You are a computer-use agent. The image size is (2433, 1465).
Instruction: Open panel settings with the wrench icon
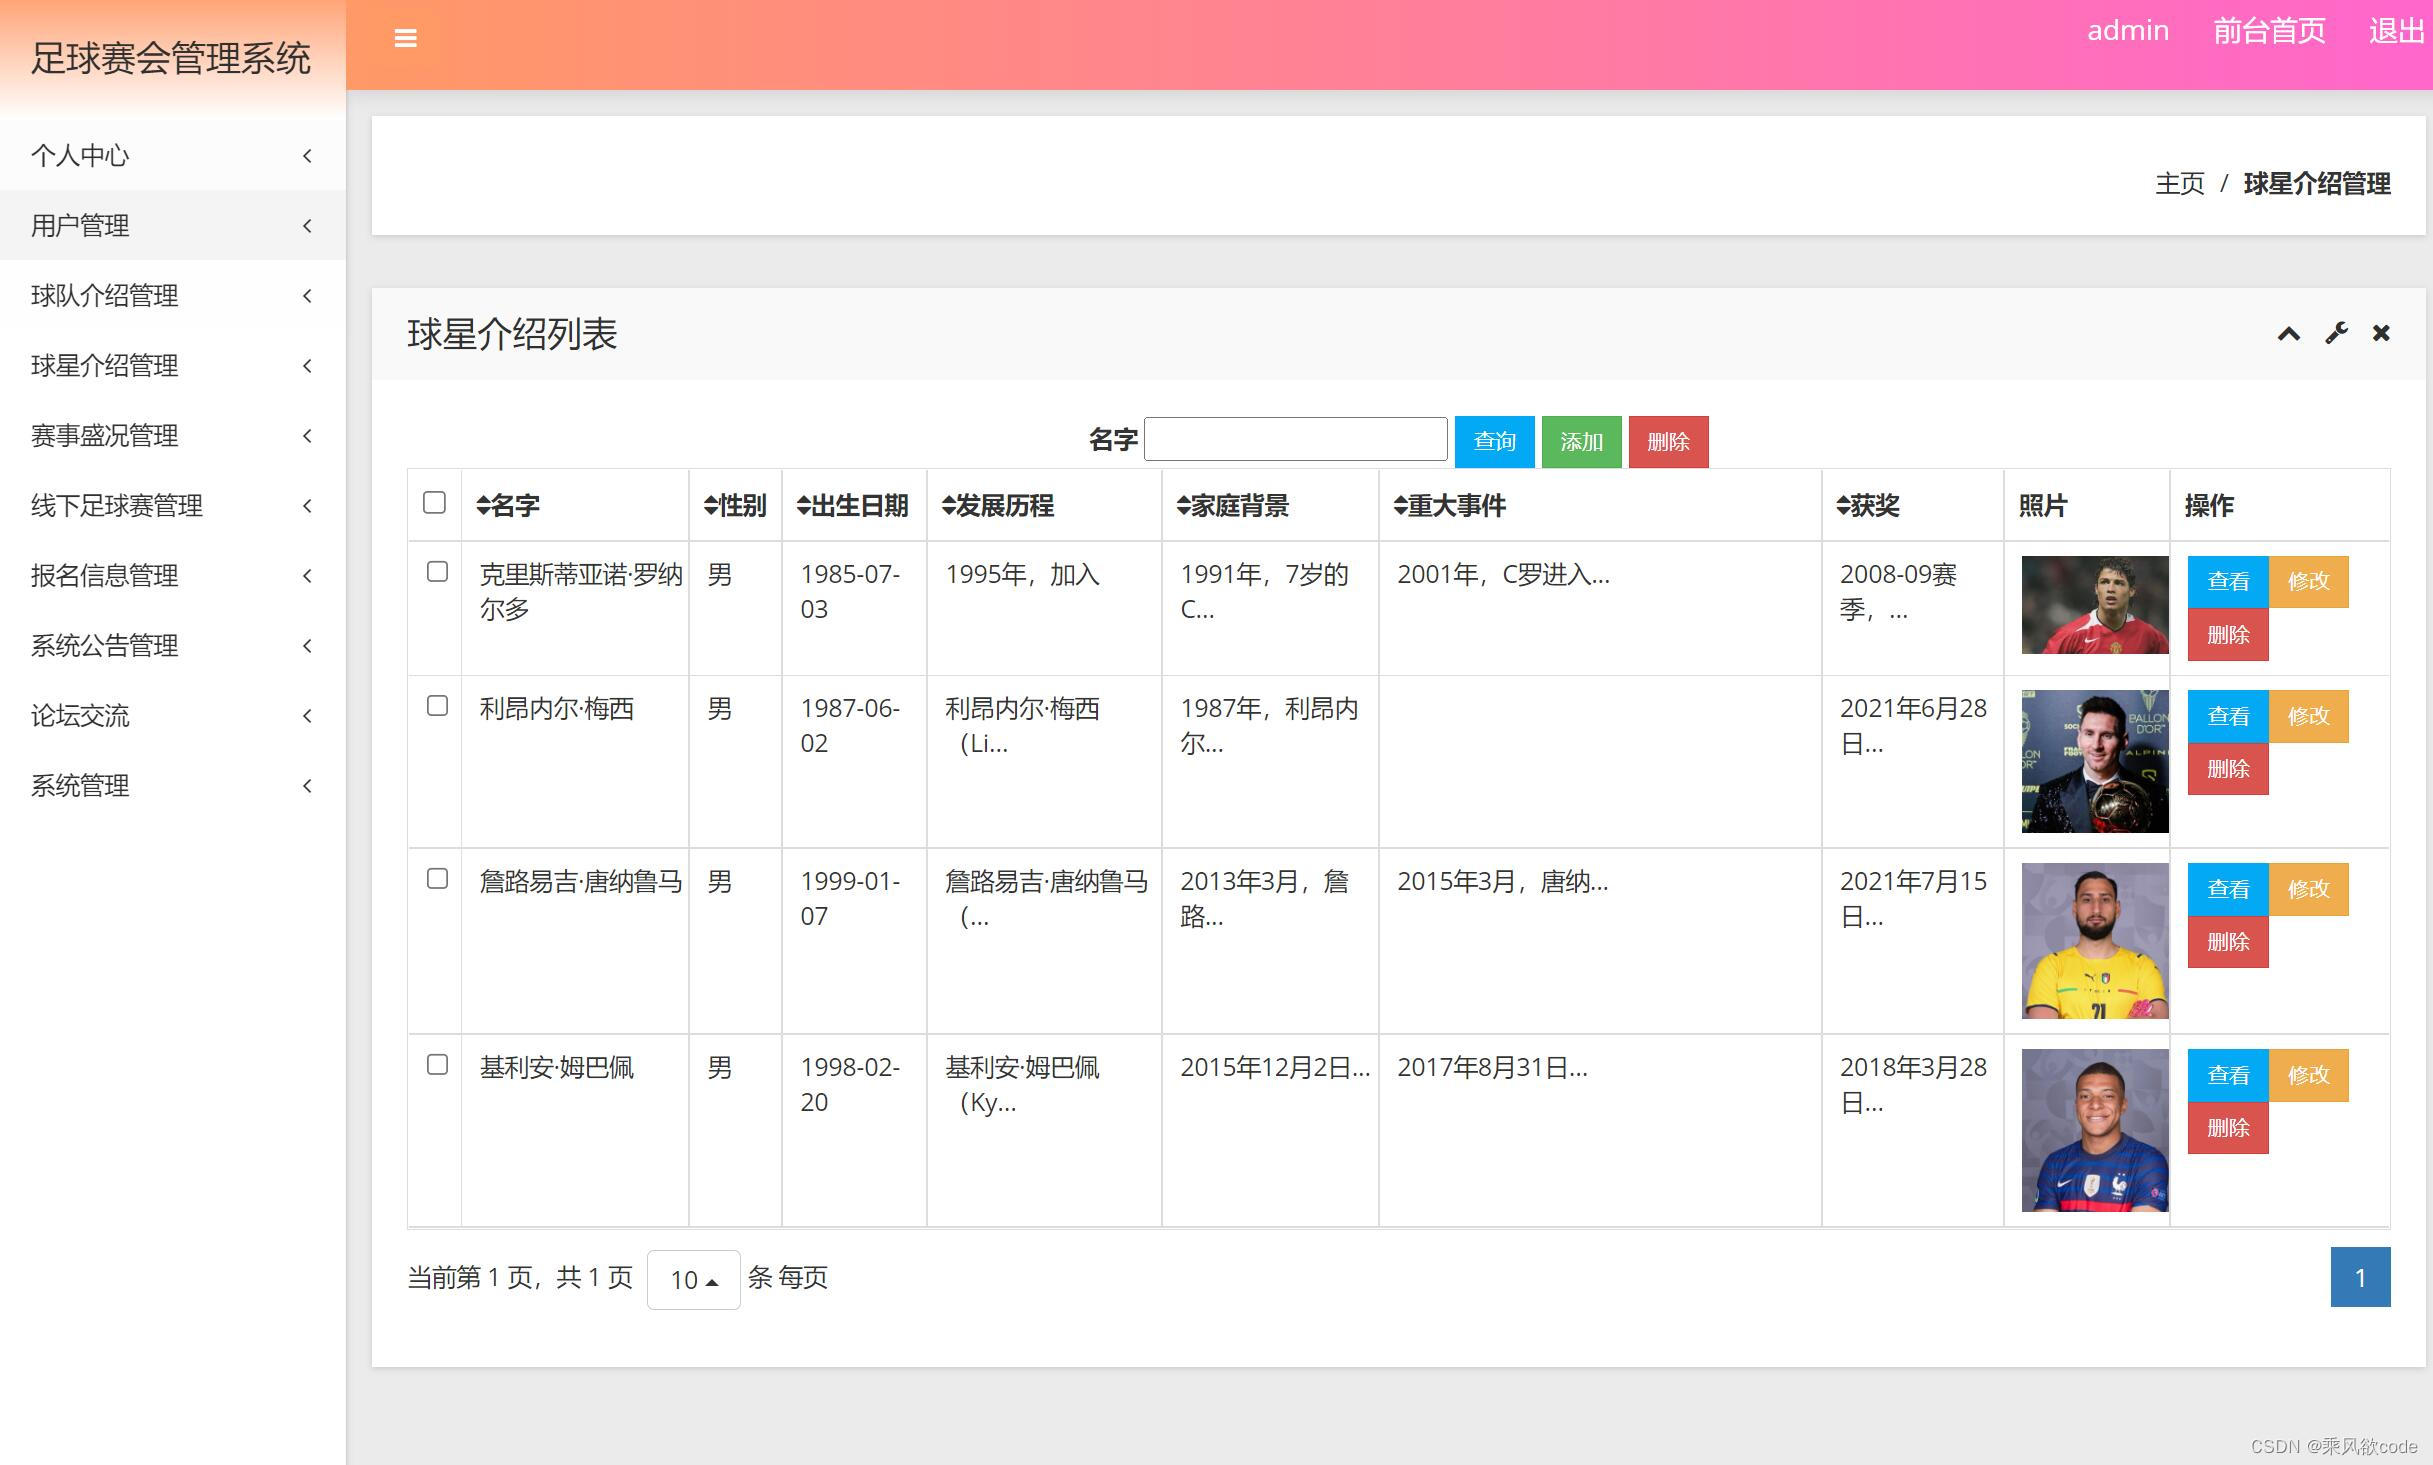click(x=2335, y=333)
